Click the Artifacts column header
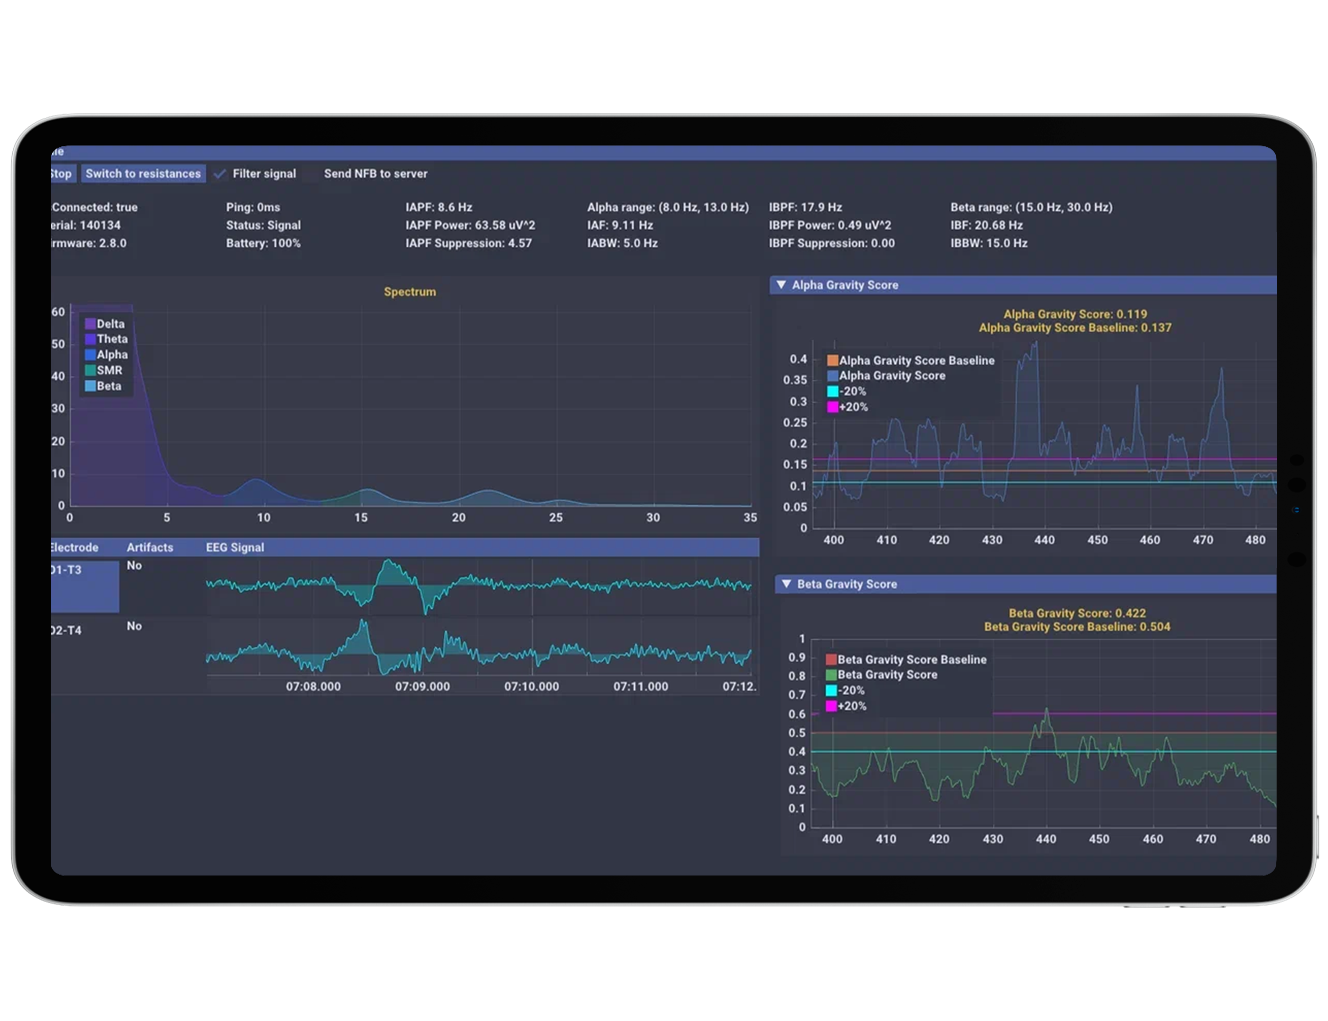 [150, 548]
